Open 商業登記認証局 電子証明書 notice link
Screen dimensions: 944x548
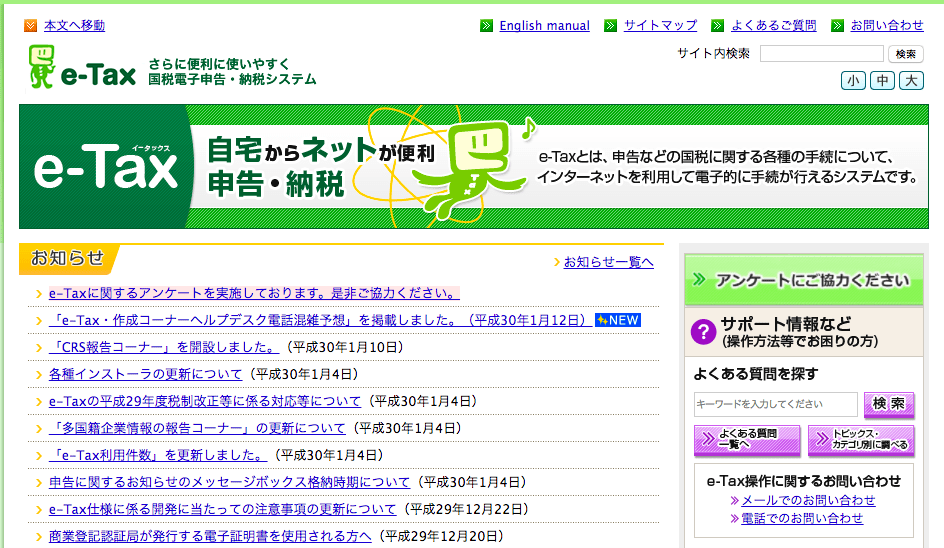point(210,536)
